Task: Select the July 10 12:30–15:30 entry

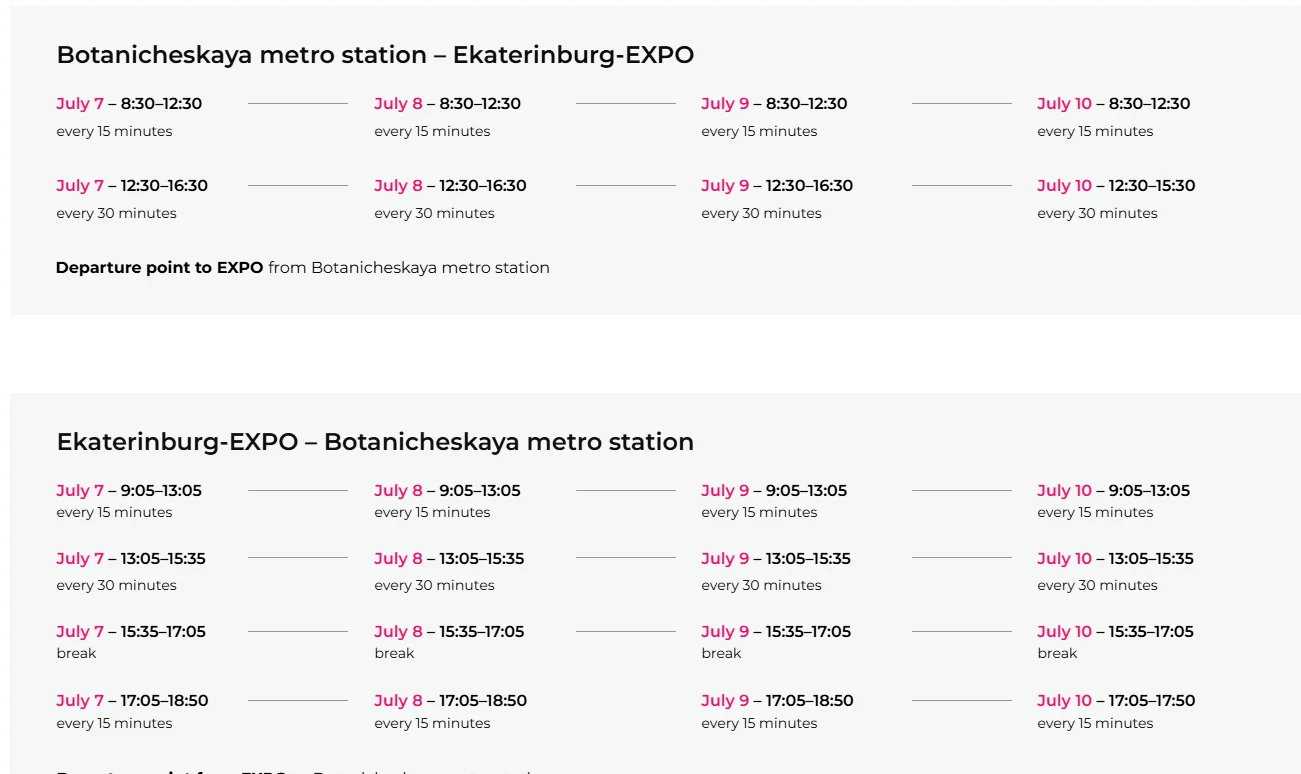Action: pyautogui.click(x=1115, y=186)
